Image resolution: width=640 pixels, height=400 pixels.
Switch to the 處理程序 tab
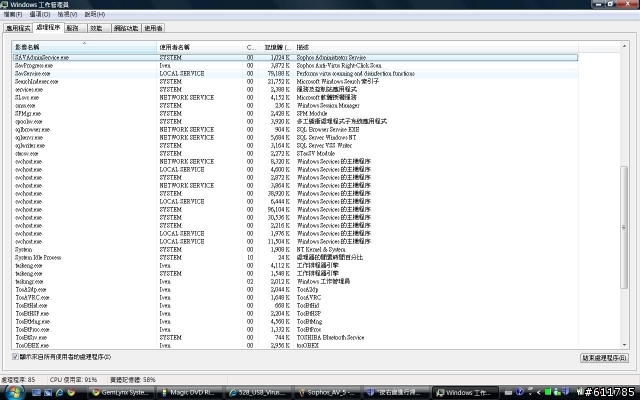[x=48, y=27]
